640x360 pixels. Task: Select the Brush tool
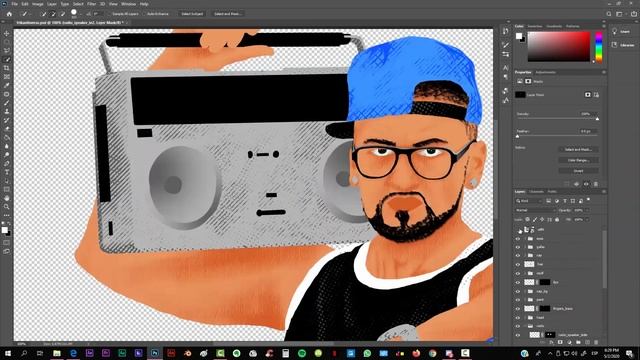point(7,103)
